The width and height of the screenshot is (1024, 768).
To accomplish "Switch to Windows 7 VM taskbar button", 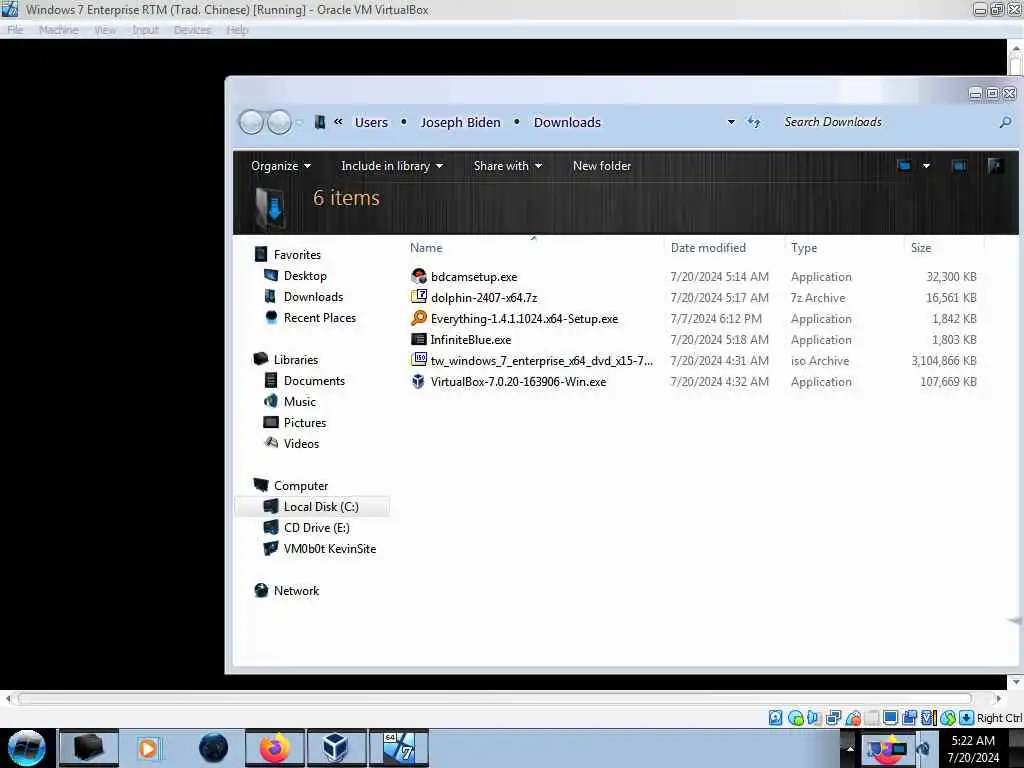I will click(398, 748).
